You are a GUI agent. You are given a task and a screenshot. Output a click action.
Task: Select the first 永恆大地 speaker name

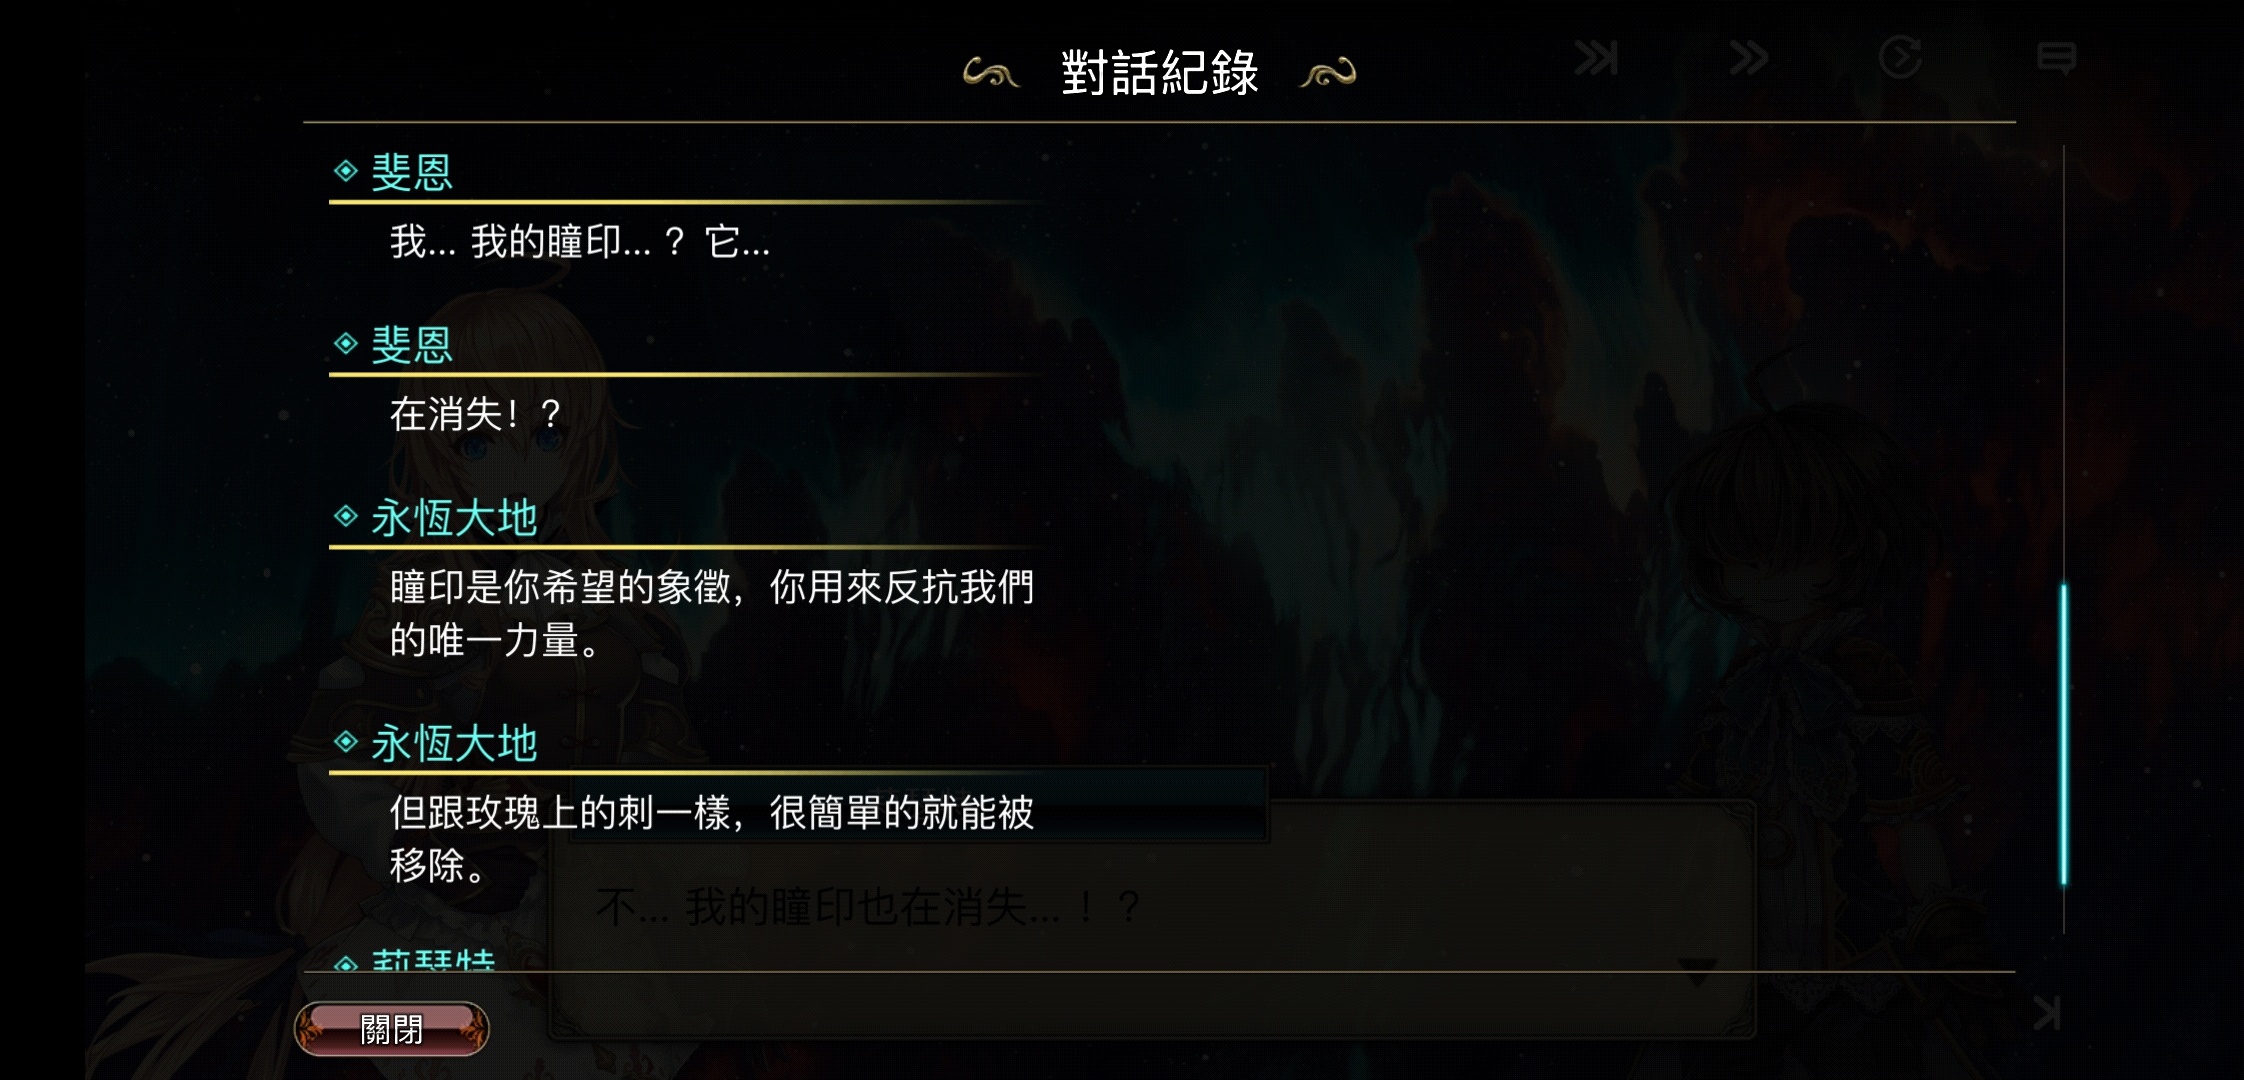454,518
